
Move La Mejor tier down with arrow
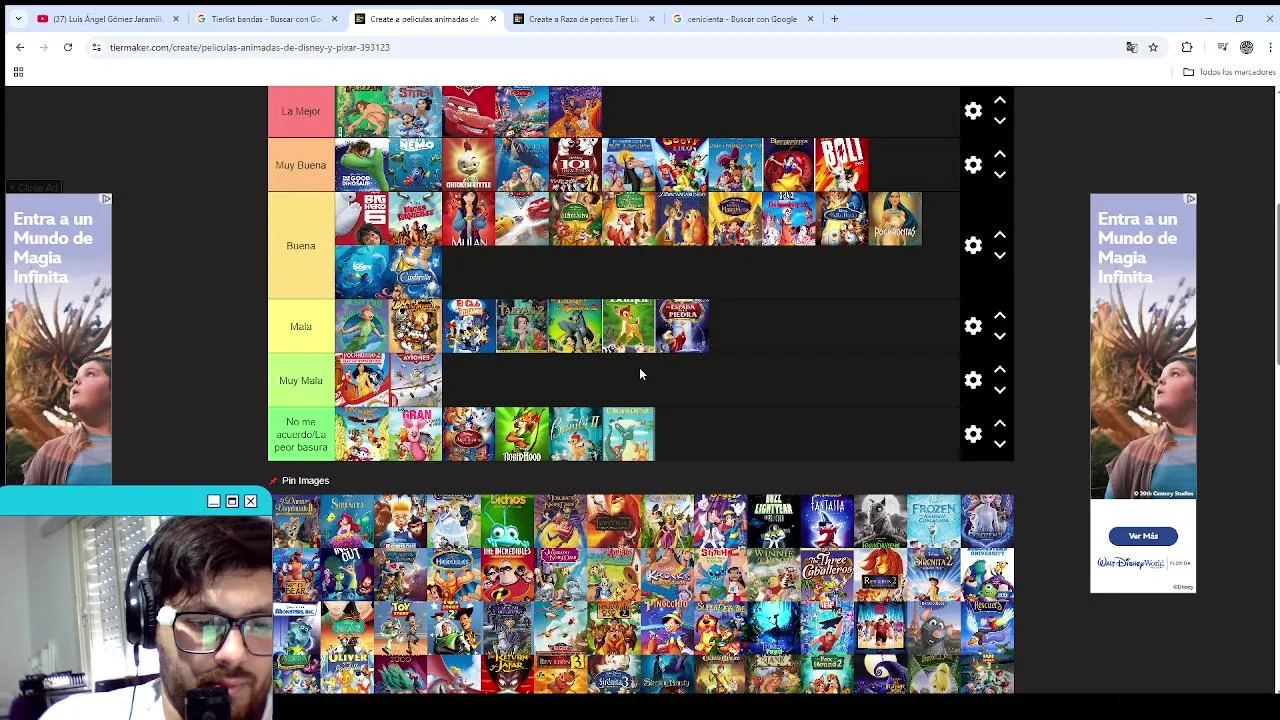pyautogui.click(x=999, y=121)
